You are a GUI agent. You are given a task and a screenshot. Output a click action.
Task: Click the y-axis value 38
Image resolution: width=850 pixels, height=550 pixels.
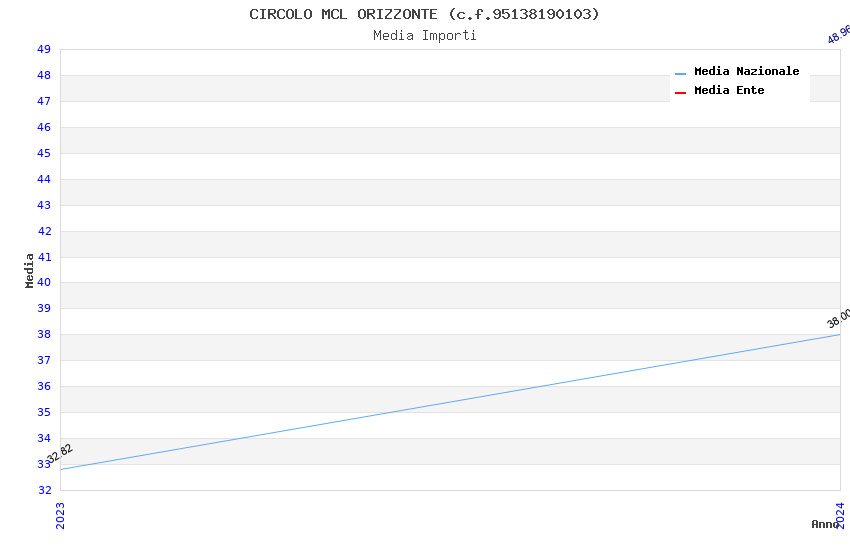pos(44,334)
